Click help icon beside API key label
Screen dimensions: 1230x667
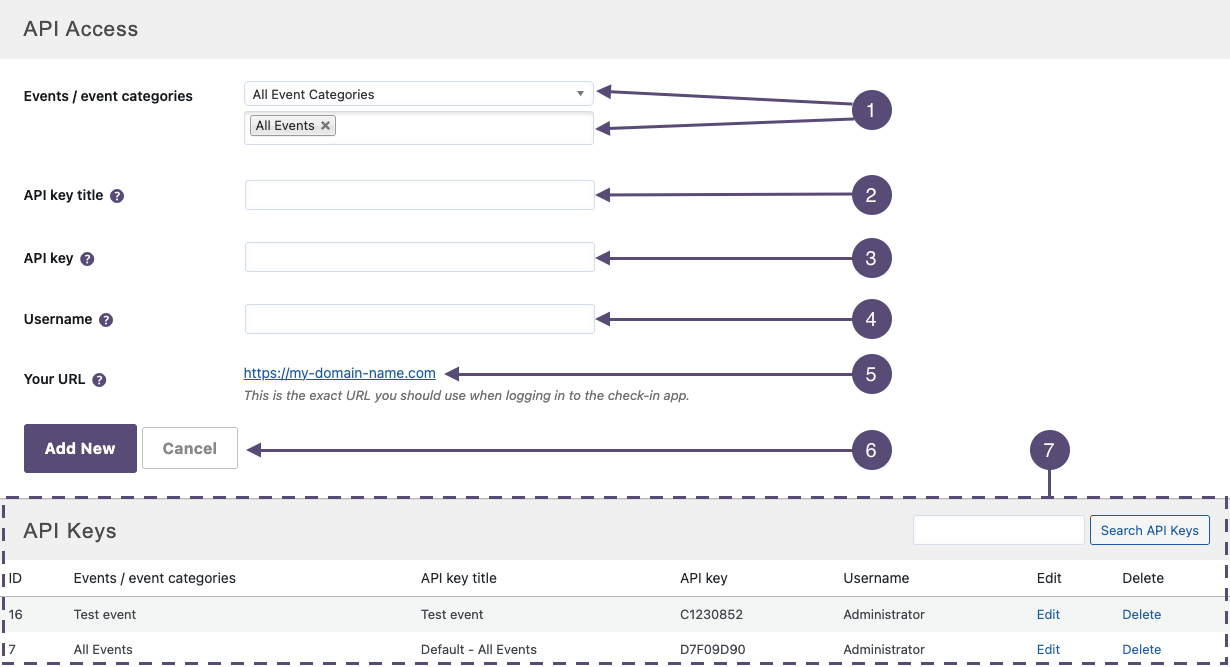click(87, 259)
